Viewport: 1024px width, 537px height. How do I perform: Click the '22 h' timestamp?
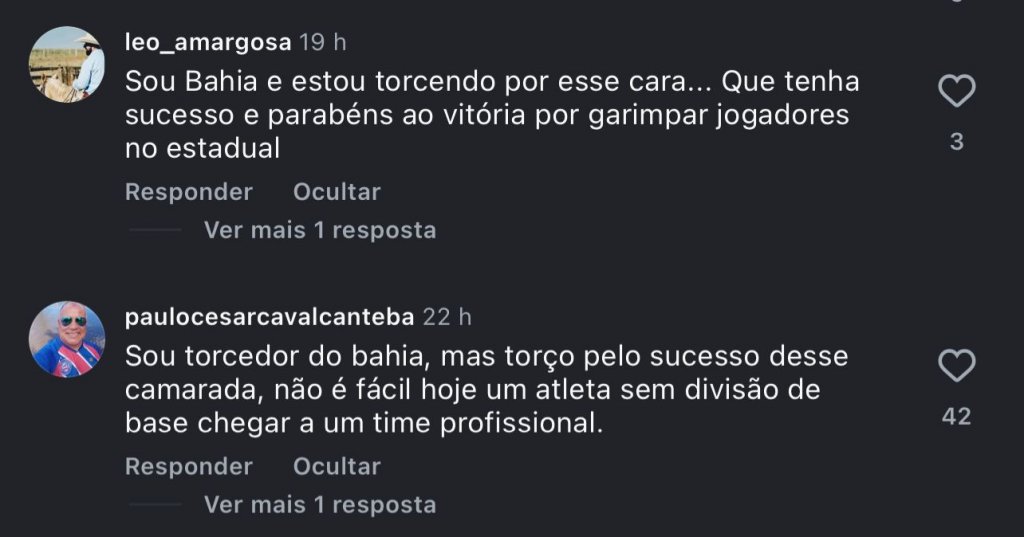(x=446, y=317)
